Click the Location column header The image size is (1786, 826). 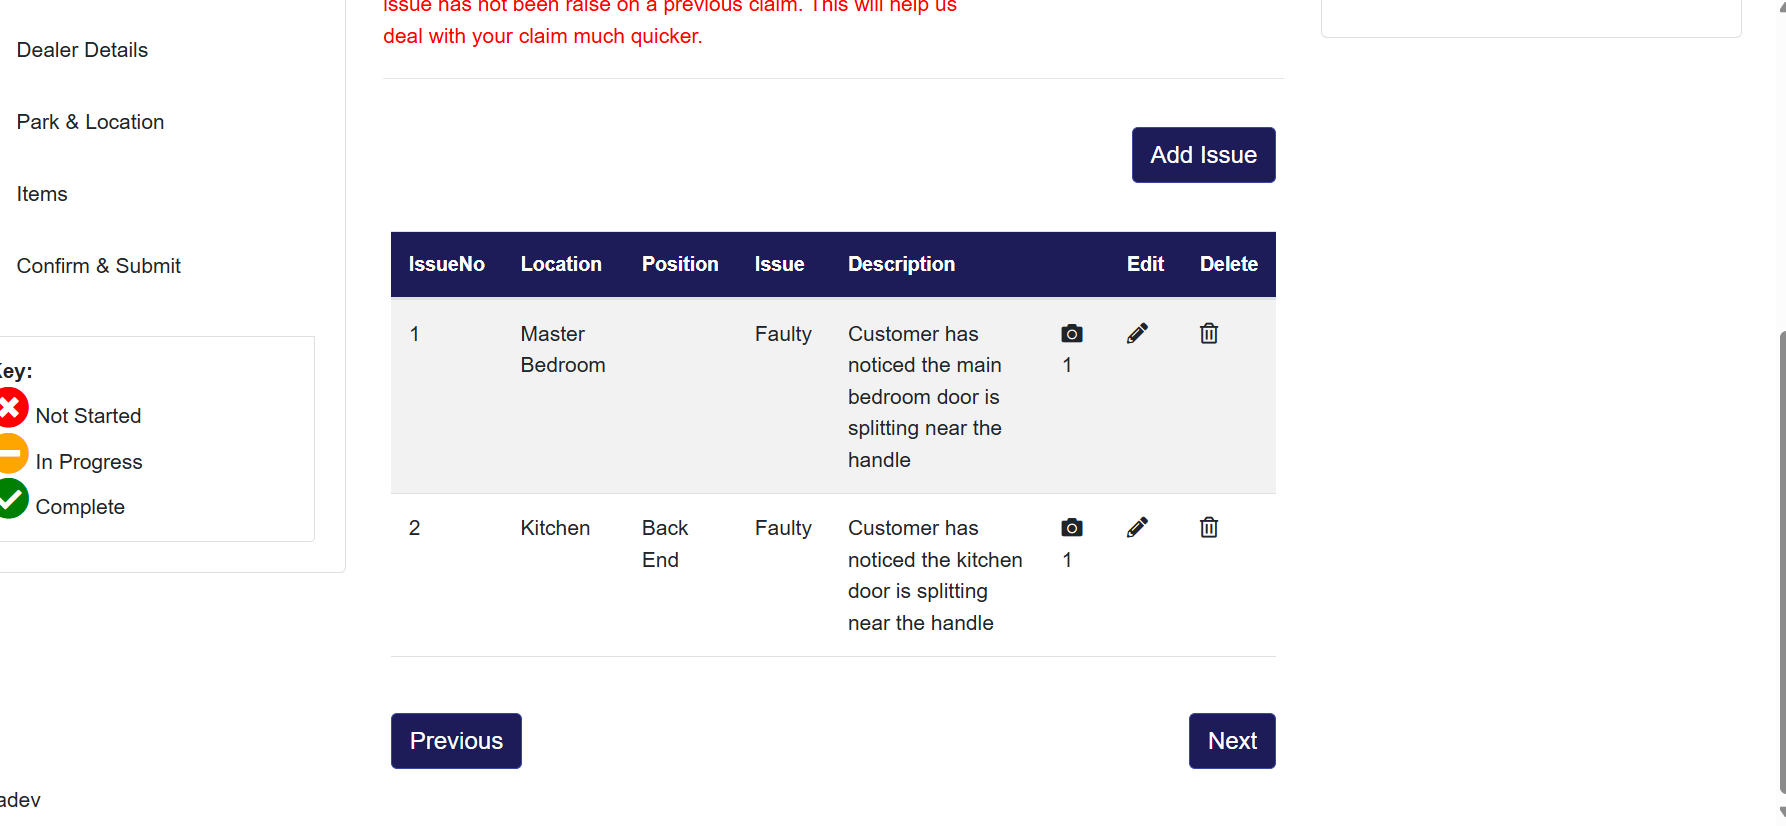click(561, 264)
